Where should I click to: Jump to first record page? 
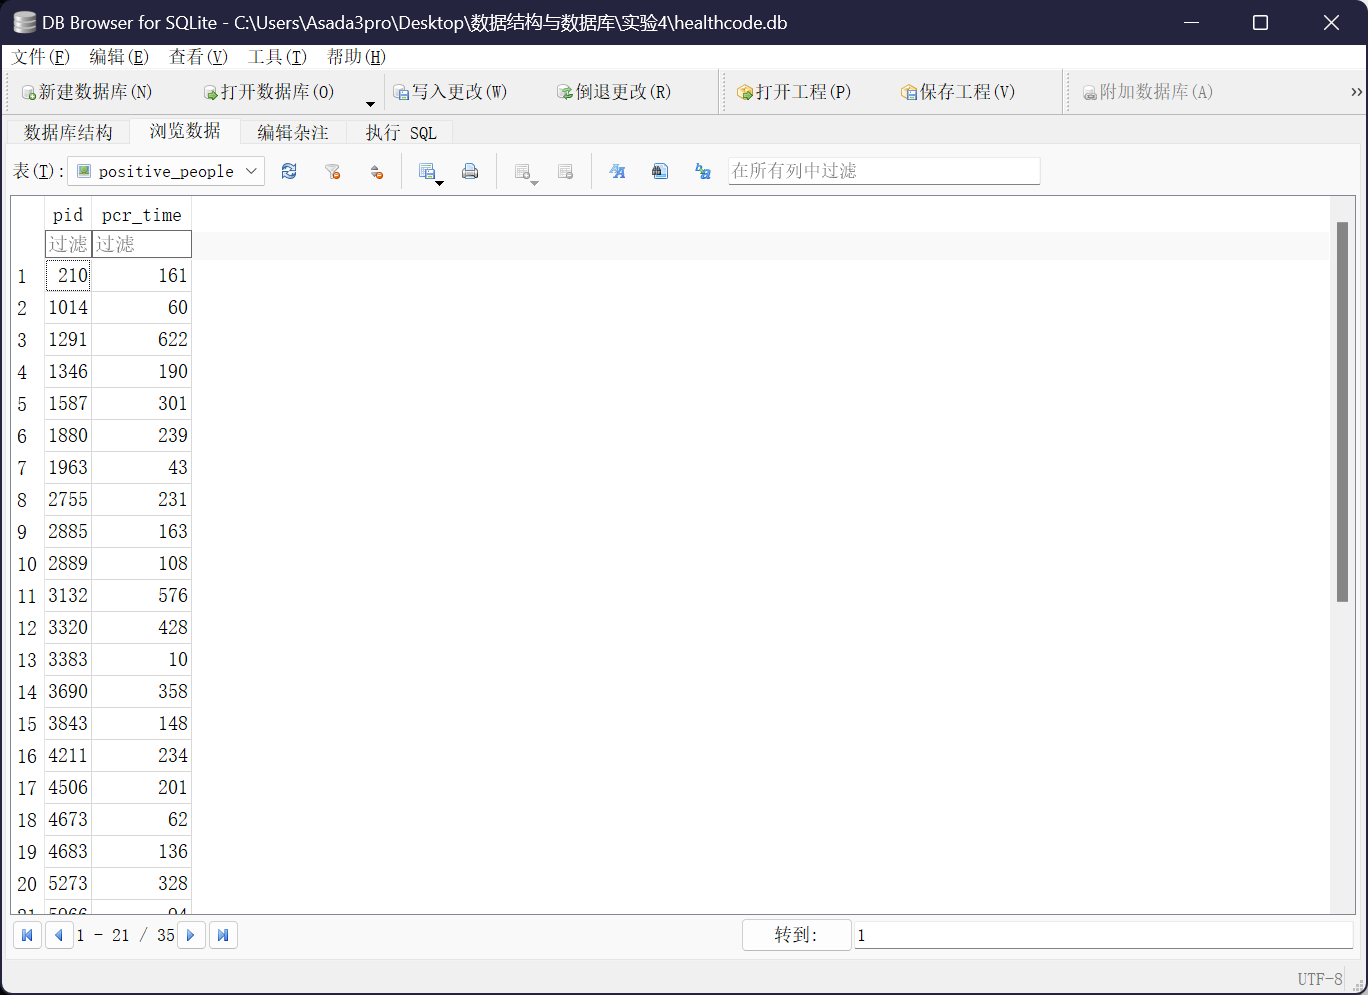click(x=27, y=935)
